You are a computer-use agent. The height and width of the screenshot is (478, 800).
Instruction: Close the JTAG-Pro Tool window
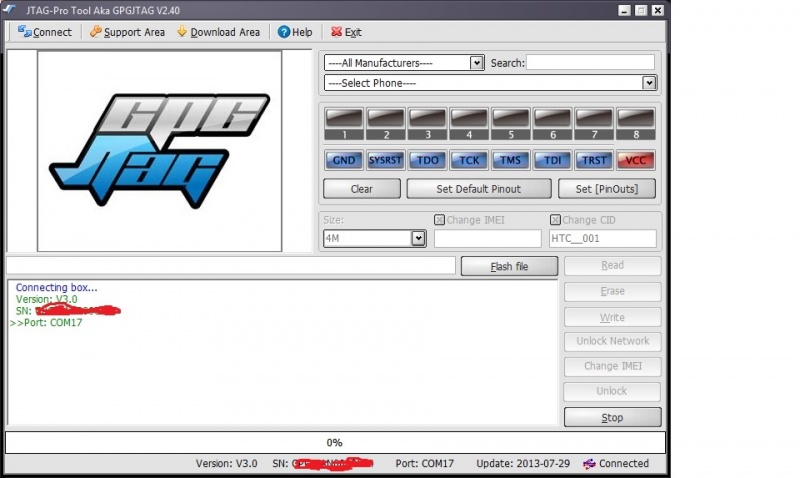click(658, 10)
